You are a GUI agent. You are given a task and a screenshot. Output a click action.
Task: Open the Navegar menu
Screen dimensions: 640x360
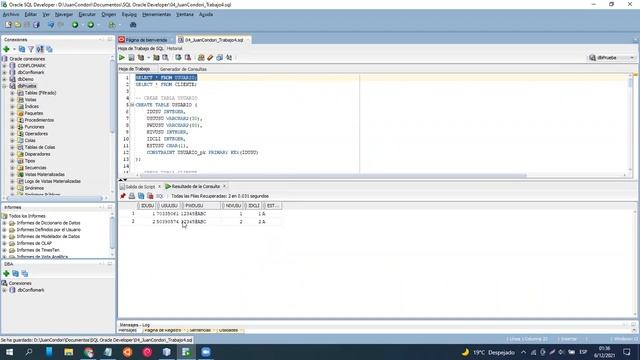coord(64,14)
